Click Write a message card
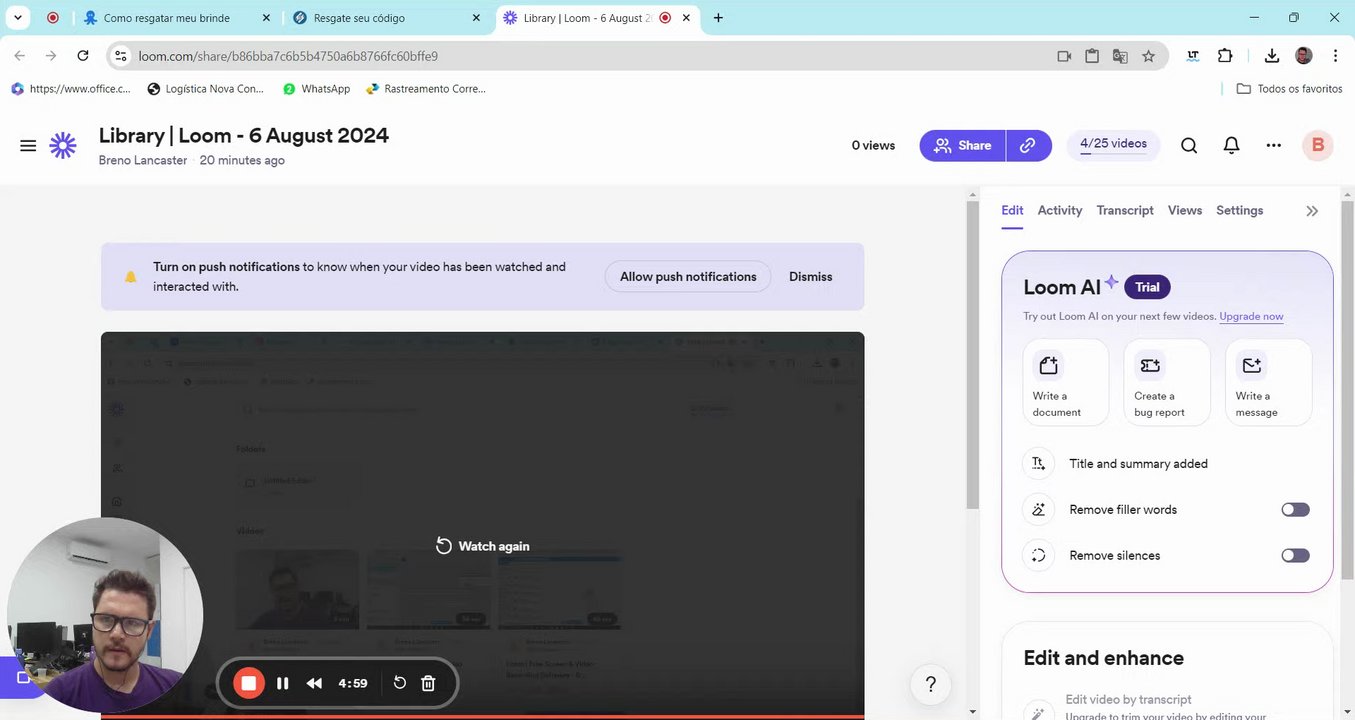The height and width of the screenshot is (720, 1355). [1268, 383]
